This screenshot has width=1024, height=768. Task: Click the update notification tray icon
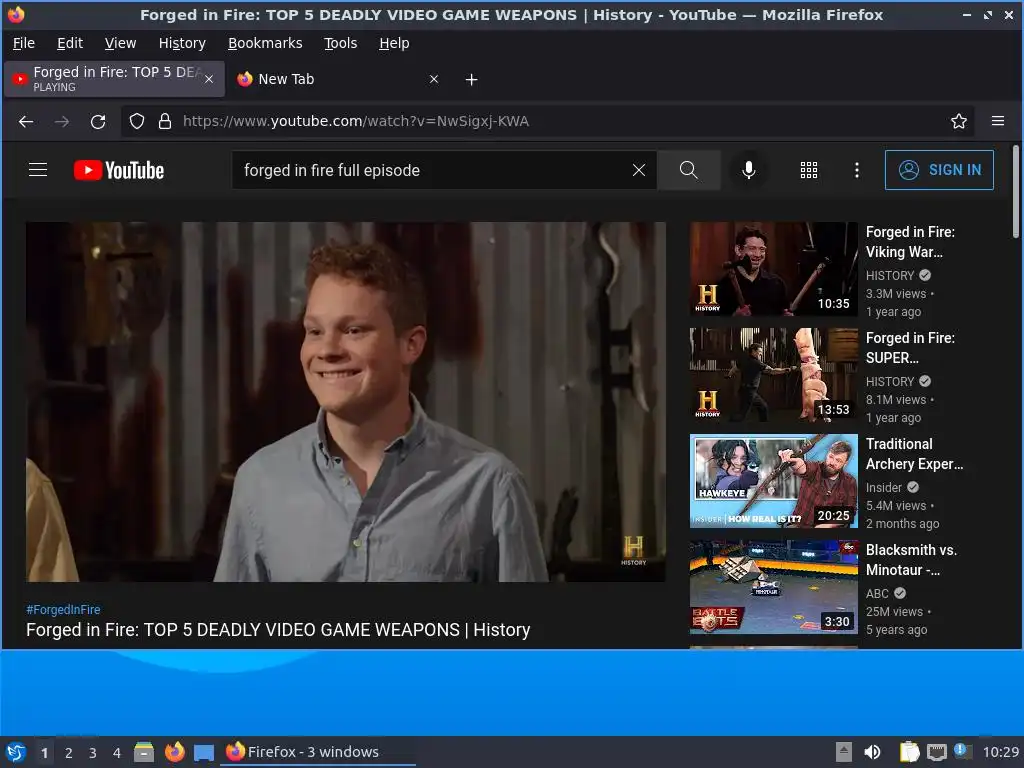click(x=963, y=751)
